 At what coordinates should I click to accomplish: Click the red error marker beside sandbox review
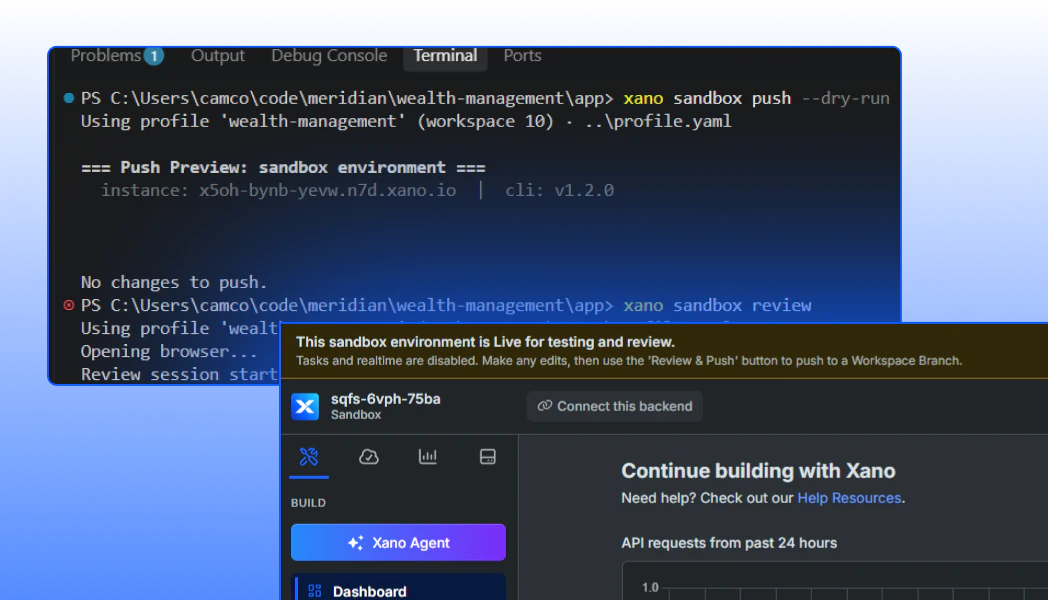(x=69, y=305)
